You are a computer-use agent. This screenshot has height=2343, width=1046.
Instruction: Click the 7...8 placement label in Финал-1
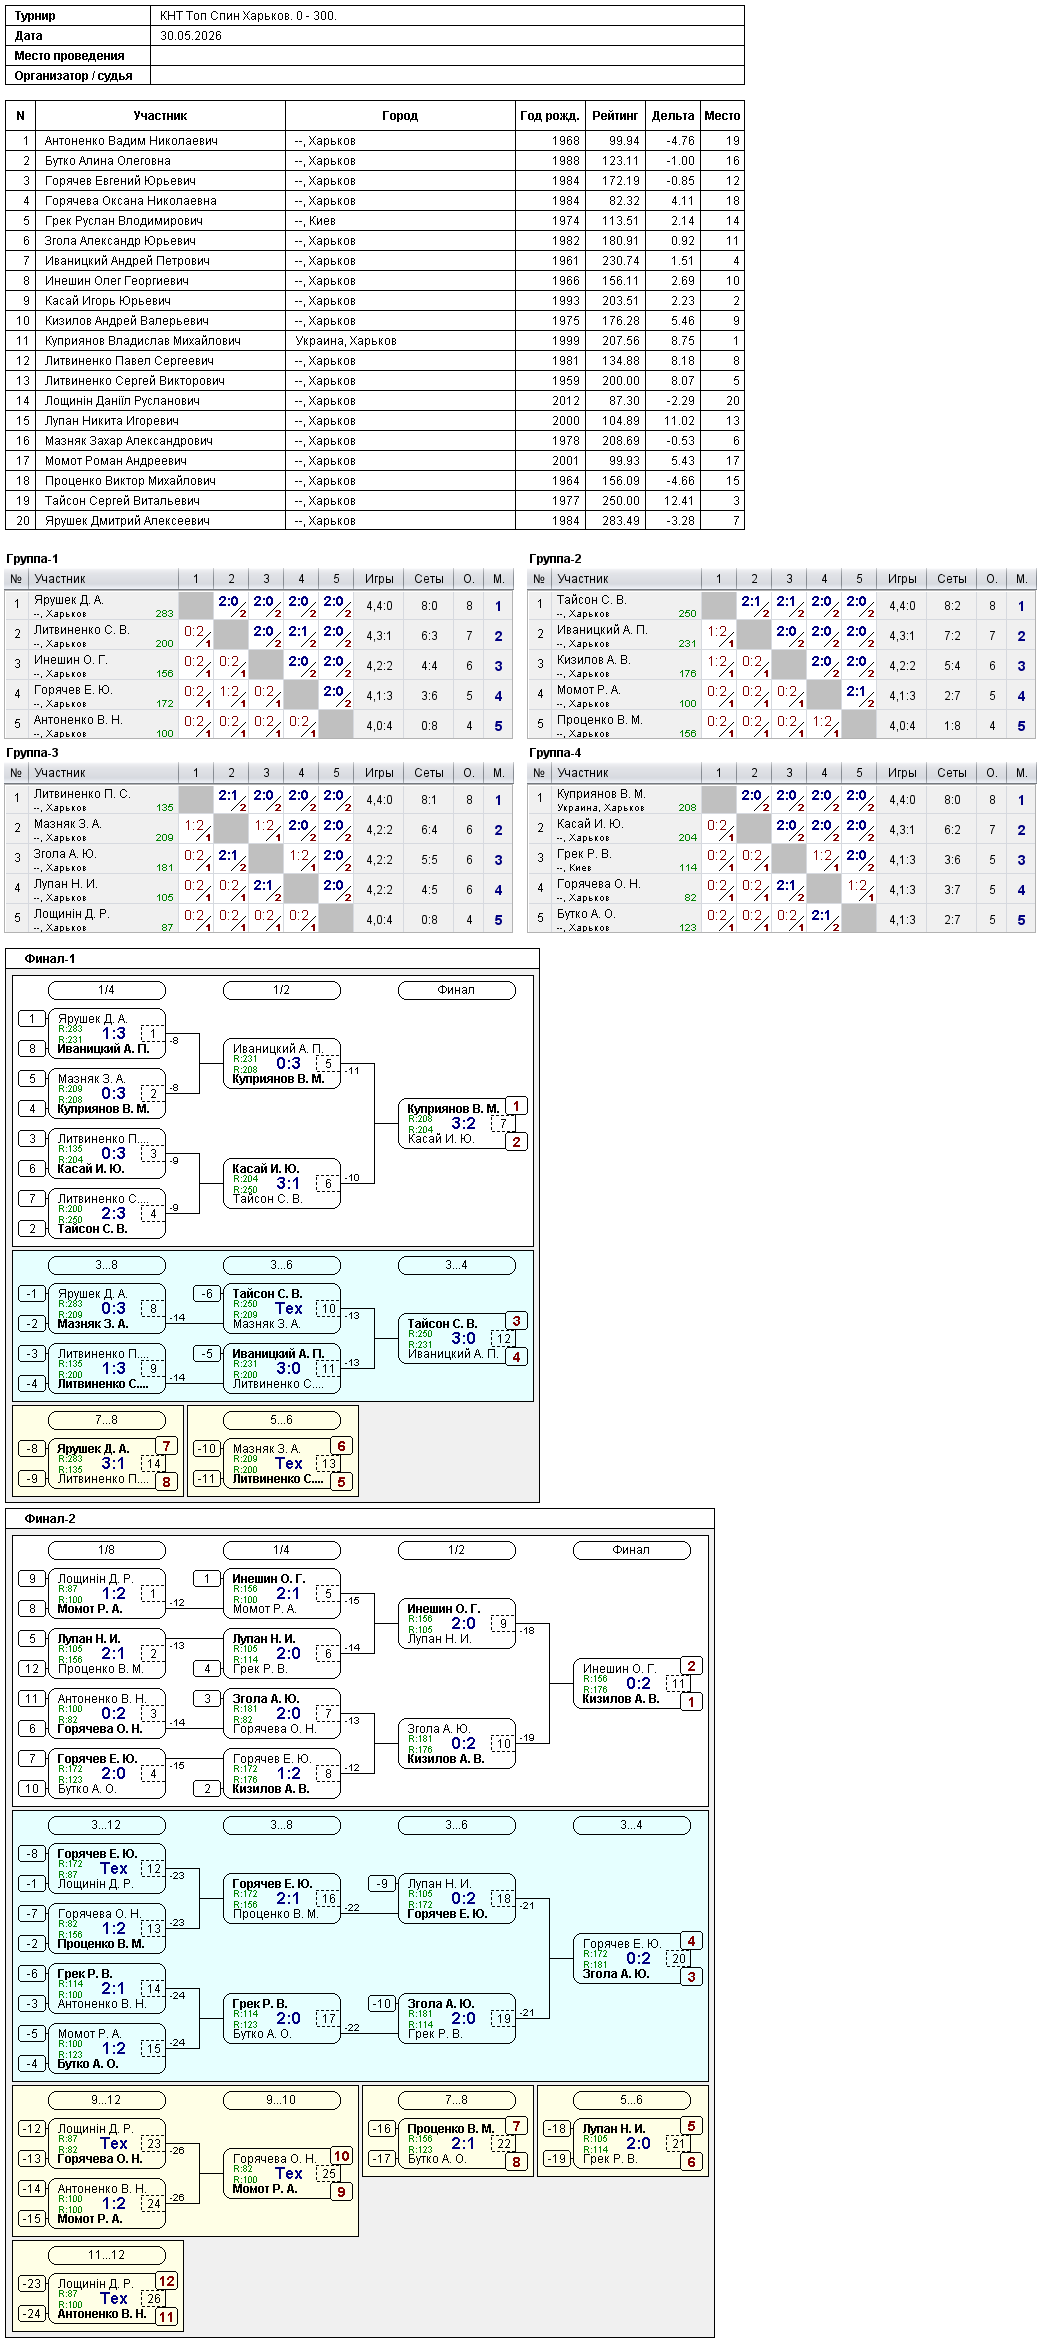[107, 1420]
